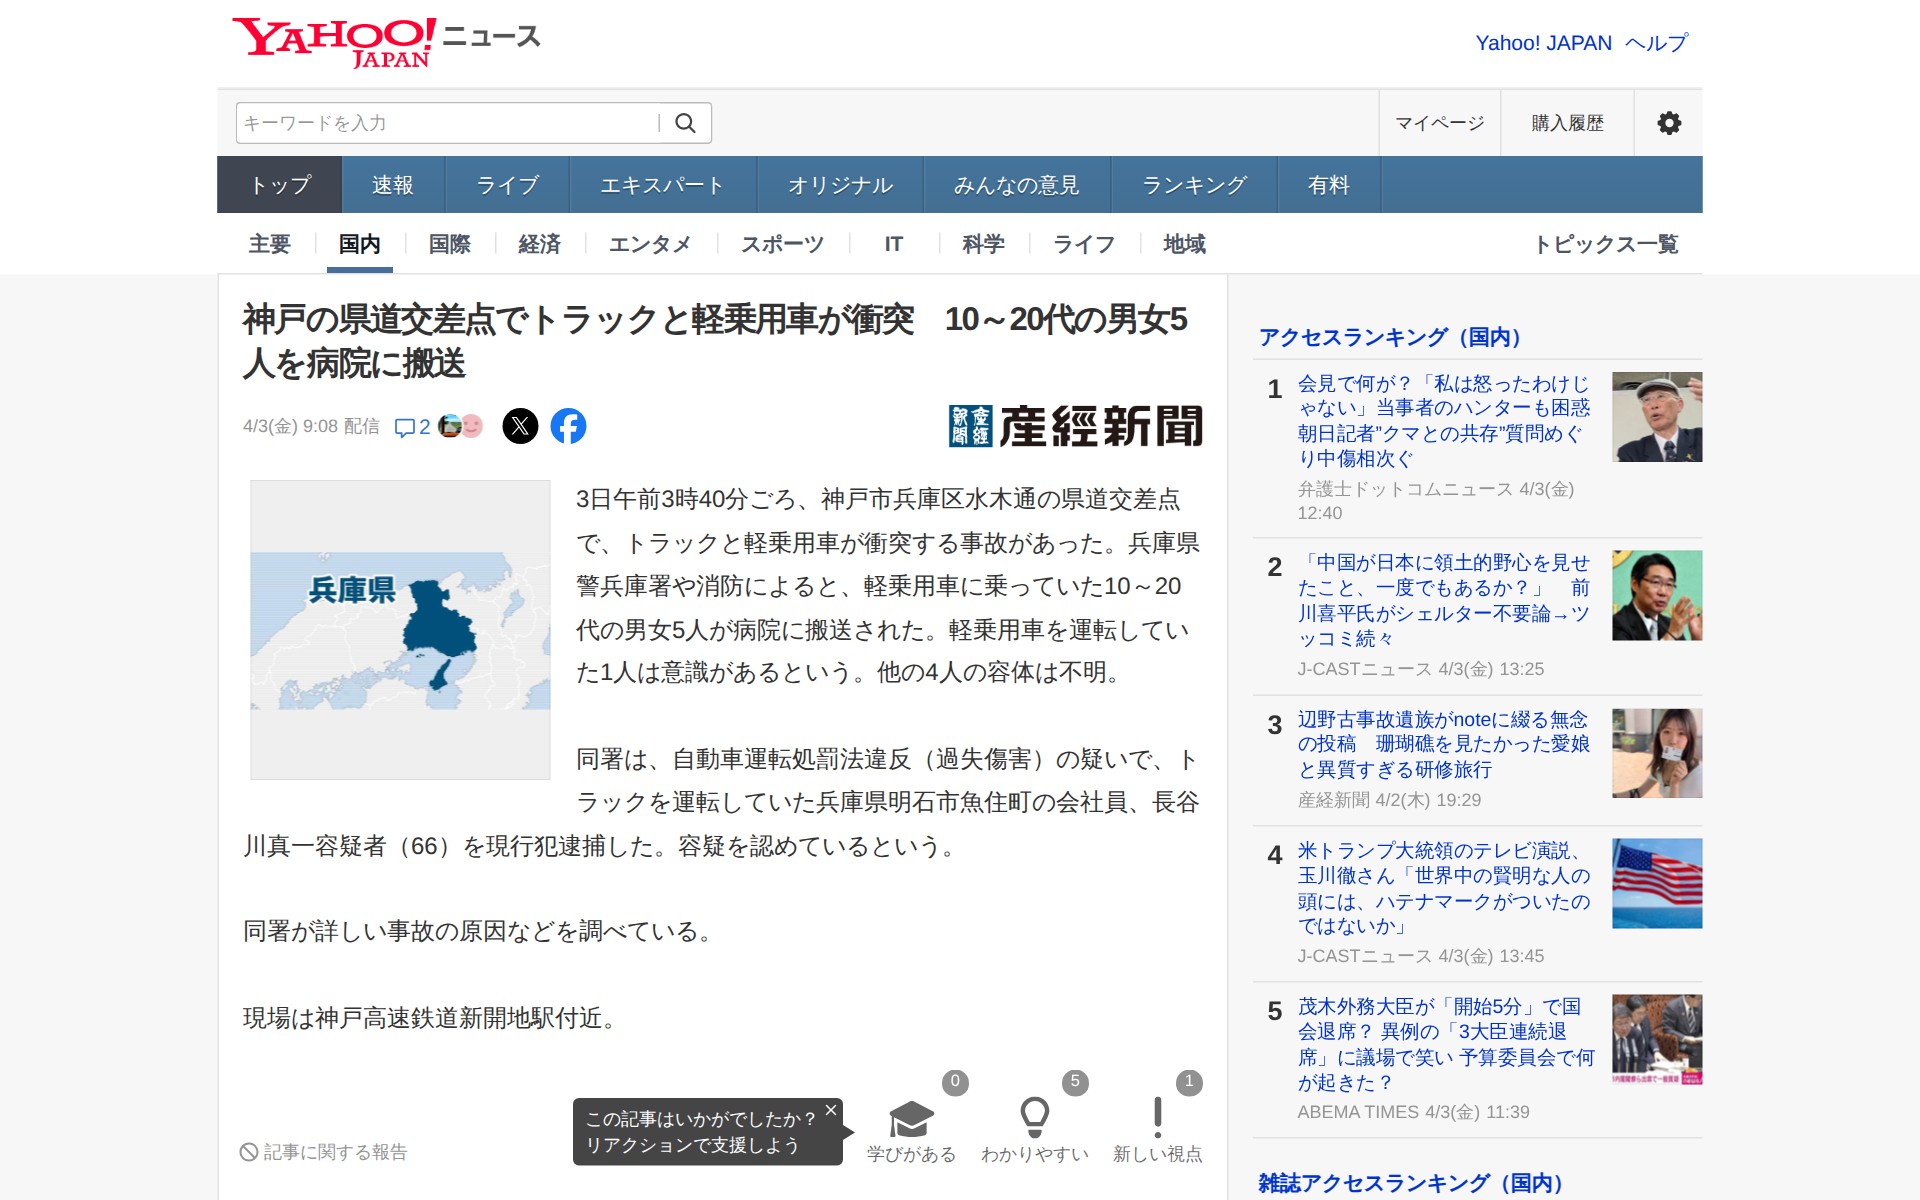1920x1200 pixels.
Task: Open the マイページ button
Action: pyautogui.click(x=1439, y=123)
